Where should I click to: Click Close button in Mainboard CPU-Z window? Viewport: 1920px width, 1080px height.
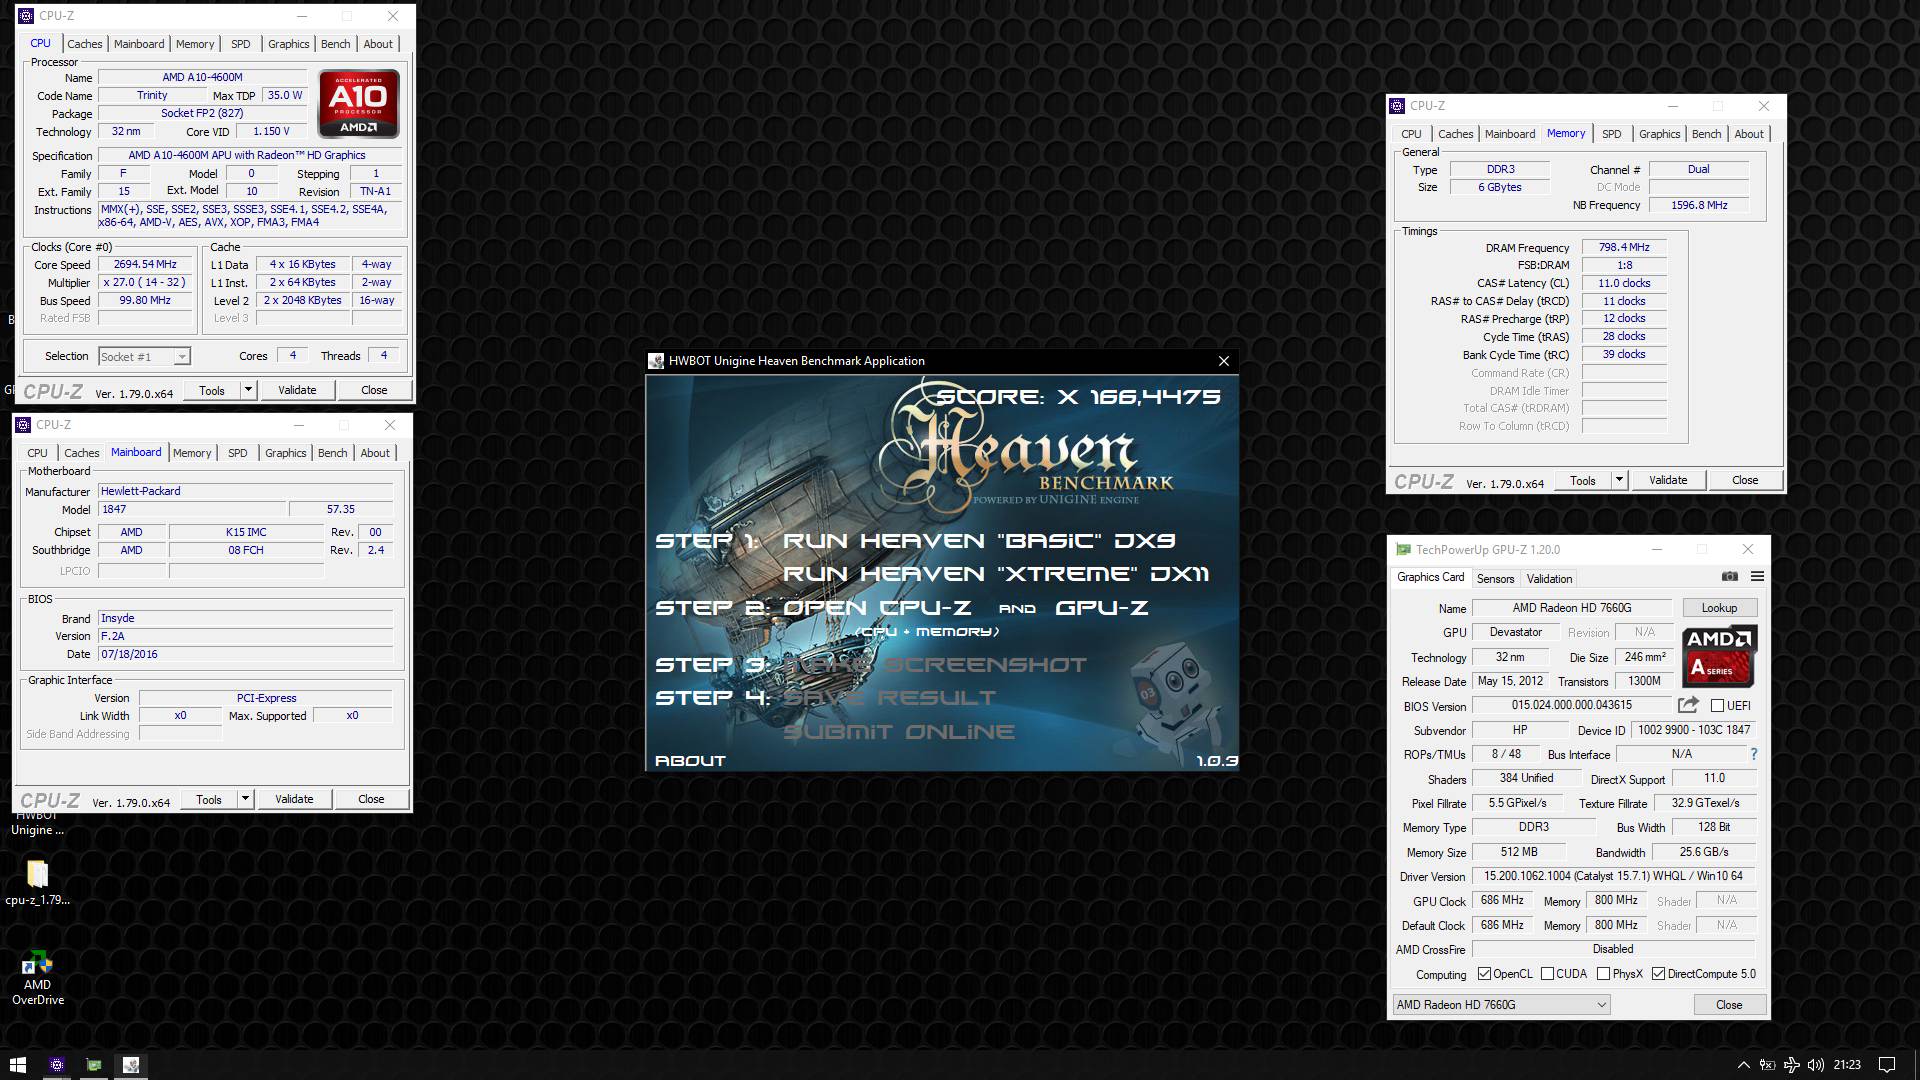371,799
